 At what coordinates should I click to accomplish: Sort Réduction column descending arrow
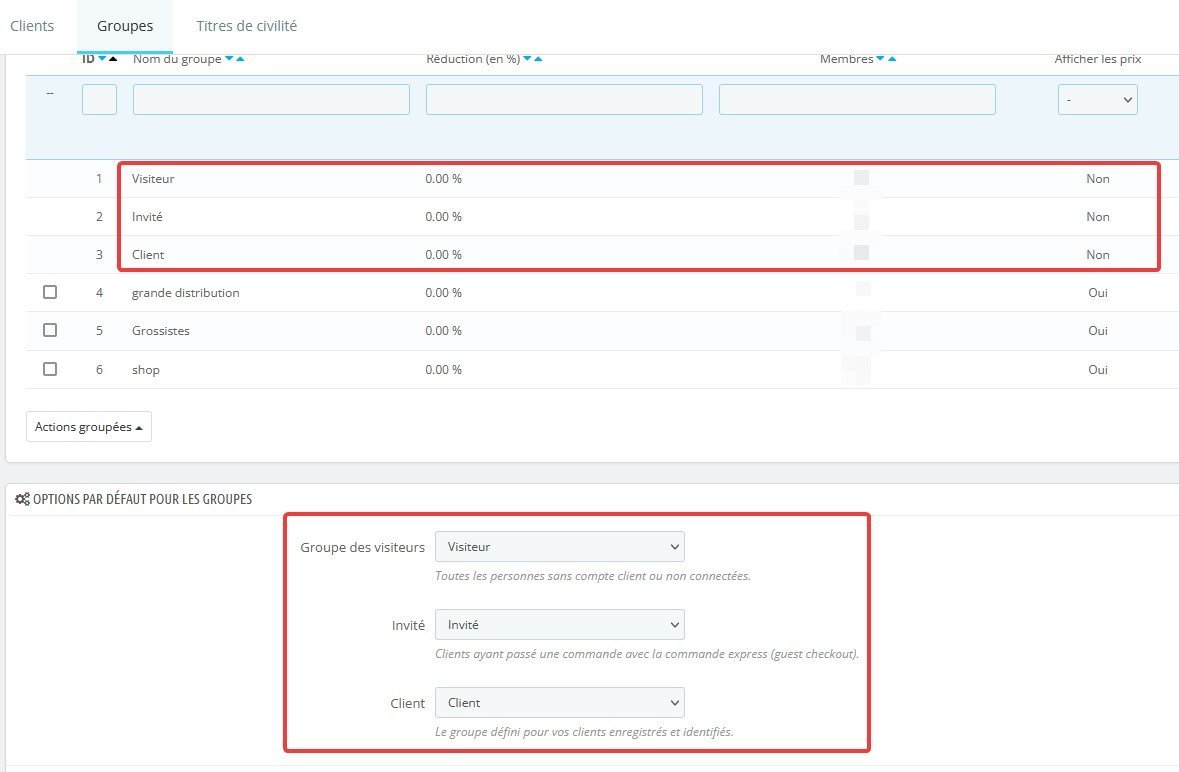click(527, 59)
